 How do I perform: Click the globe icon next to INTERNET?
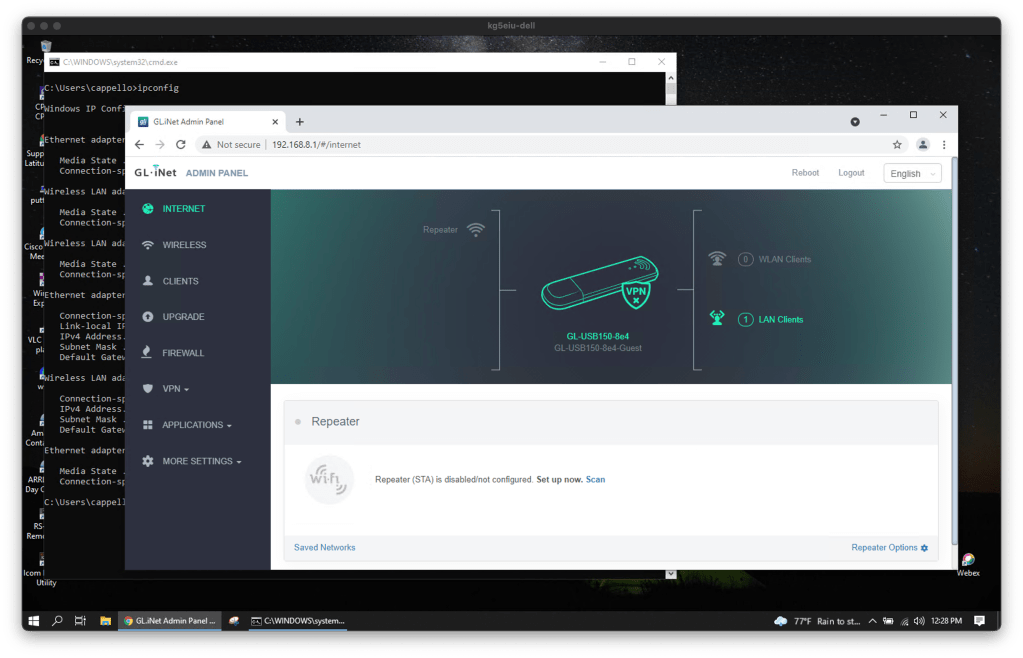(148, 209)
